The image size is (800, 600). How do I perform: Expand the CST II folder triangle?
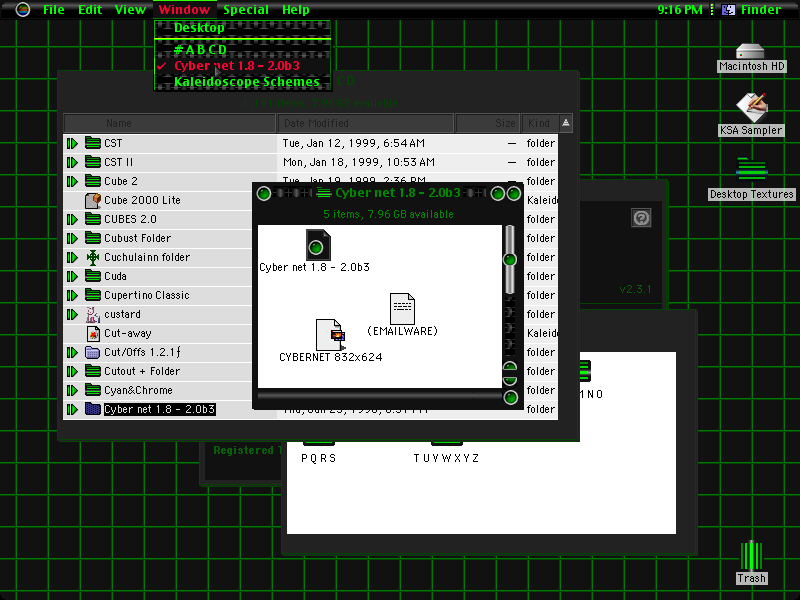tap(72, 162)
